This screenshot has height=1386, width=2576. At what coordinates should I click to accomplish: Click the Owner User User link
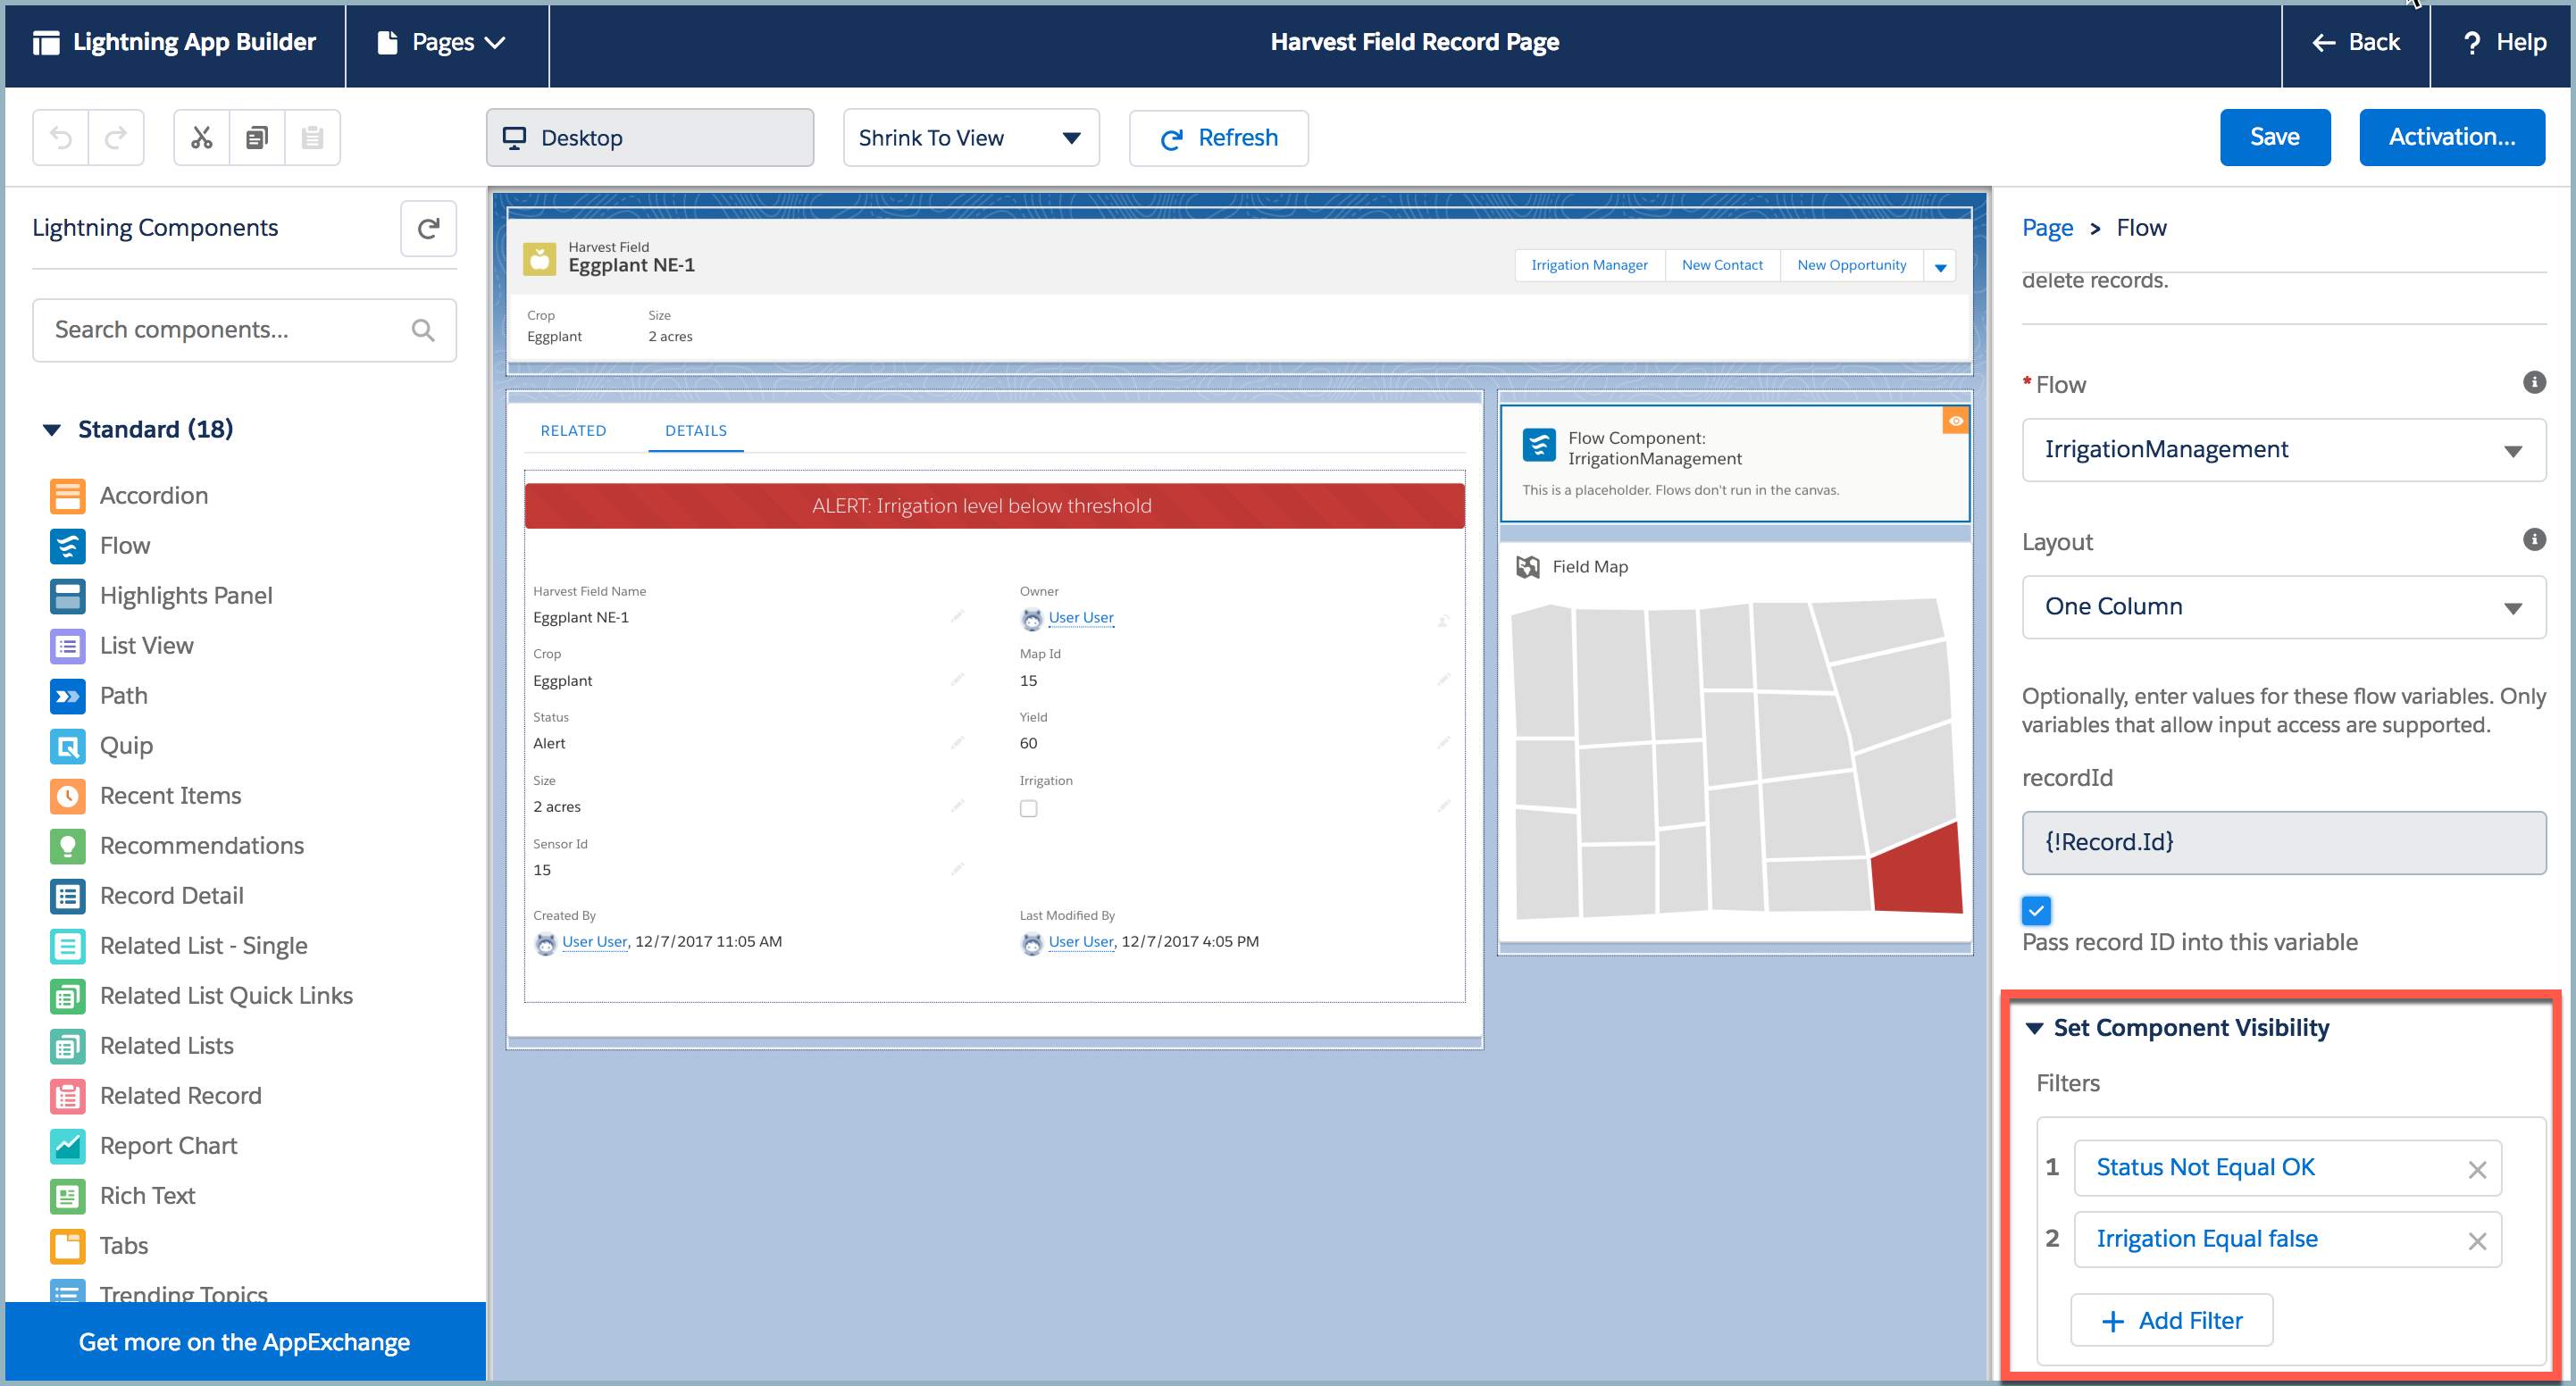1080,618
